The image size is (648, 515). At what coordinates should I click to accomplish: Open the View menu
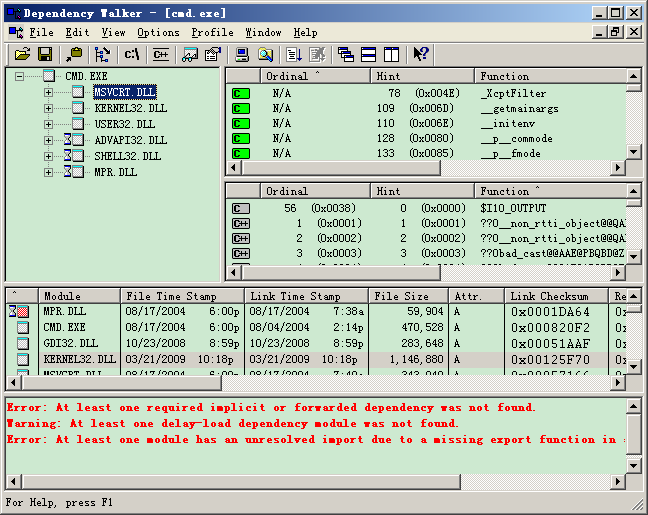114,32
